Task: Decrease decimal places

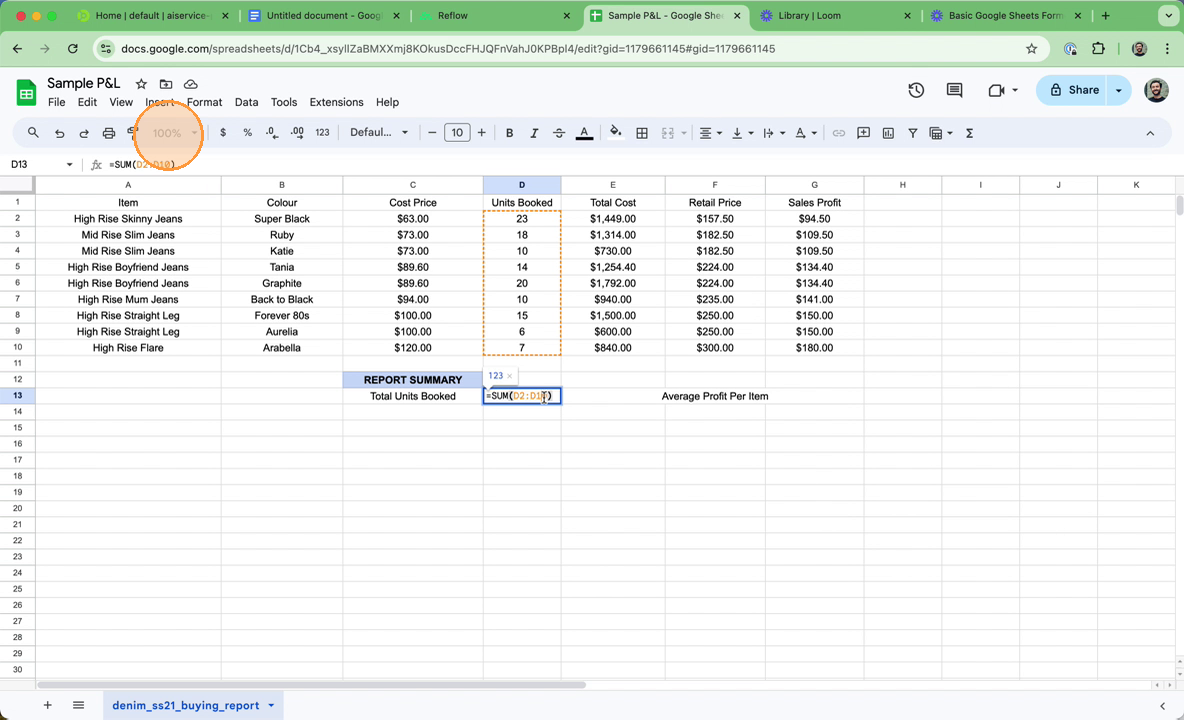Action: [272, 133]
